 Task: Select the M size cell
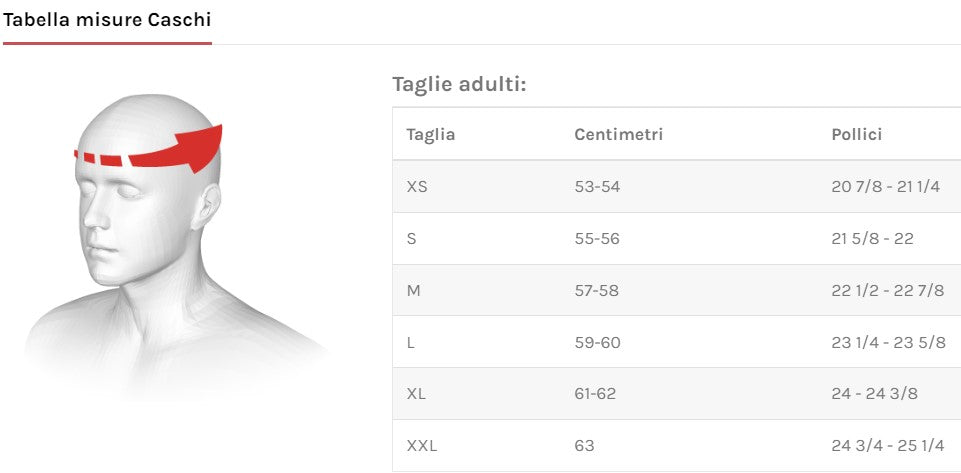[414, 290]
